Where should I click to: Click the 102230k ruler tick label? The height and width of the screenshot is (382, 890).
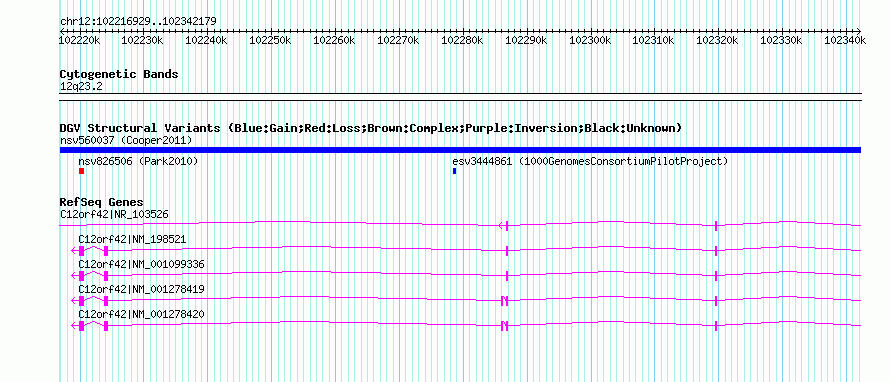(142, 40)
